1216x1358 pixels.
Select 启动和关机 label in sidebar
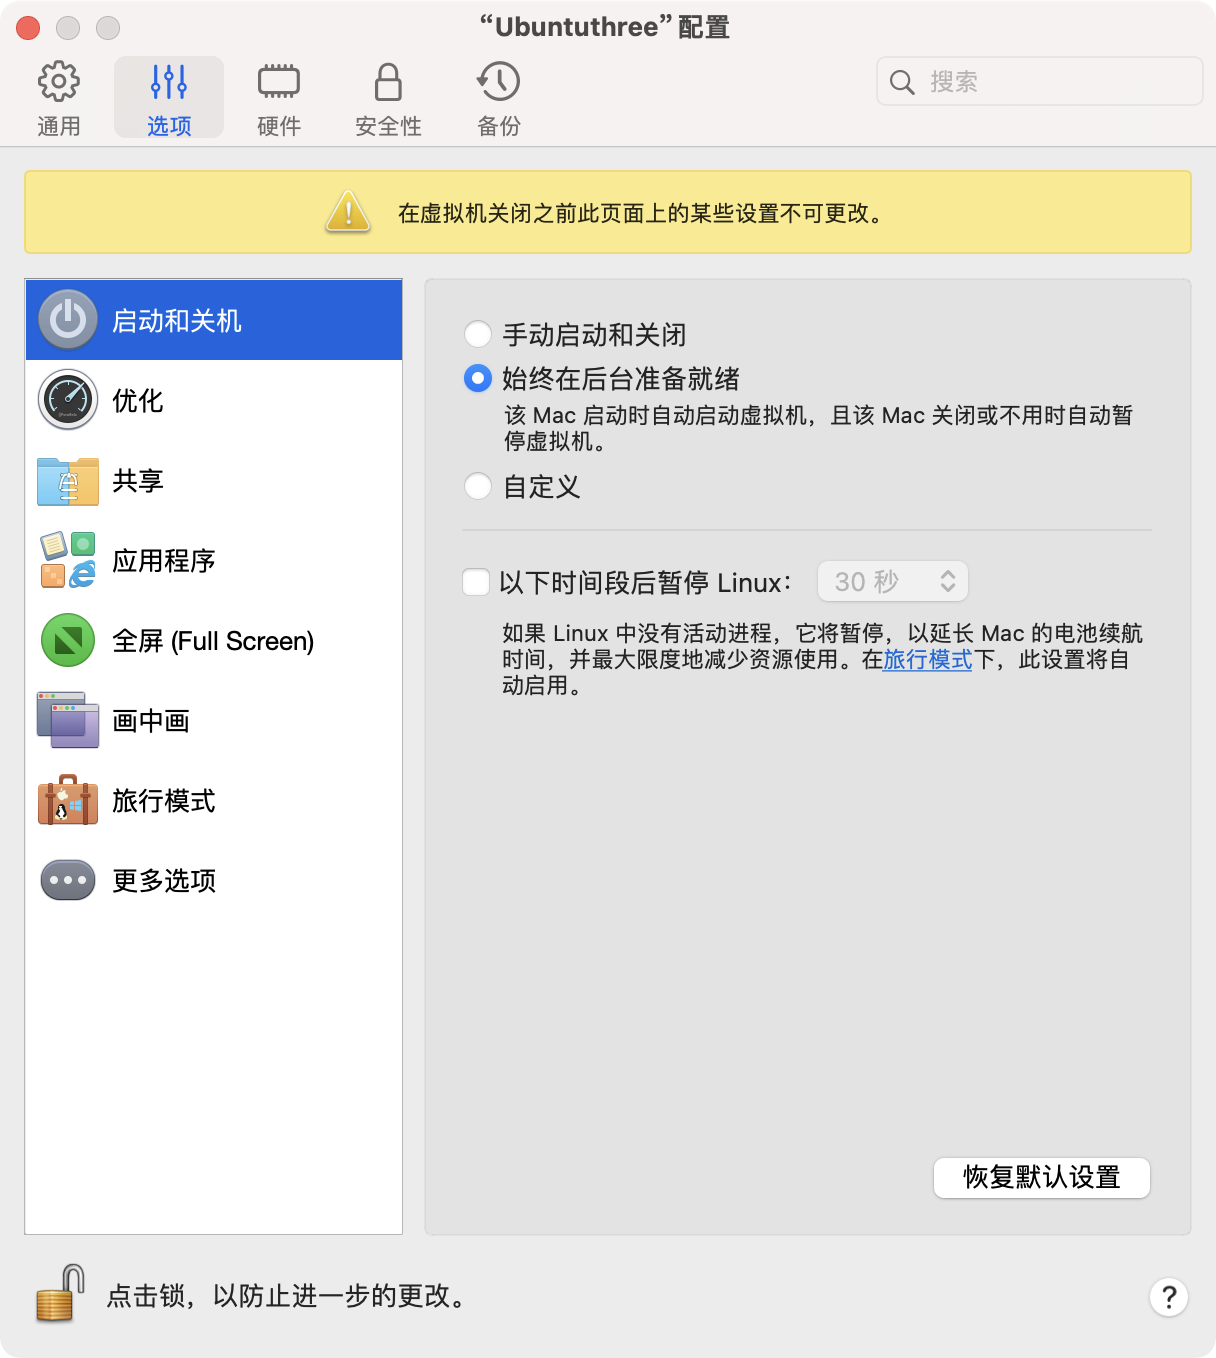[177, 321]
